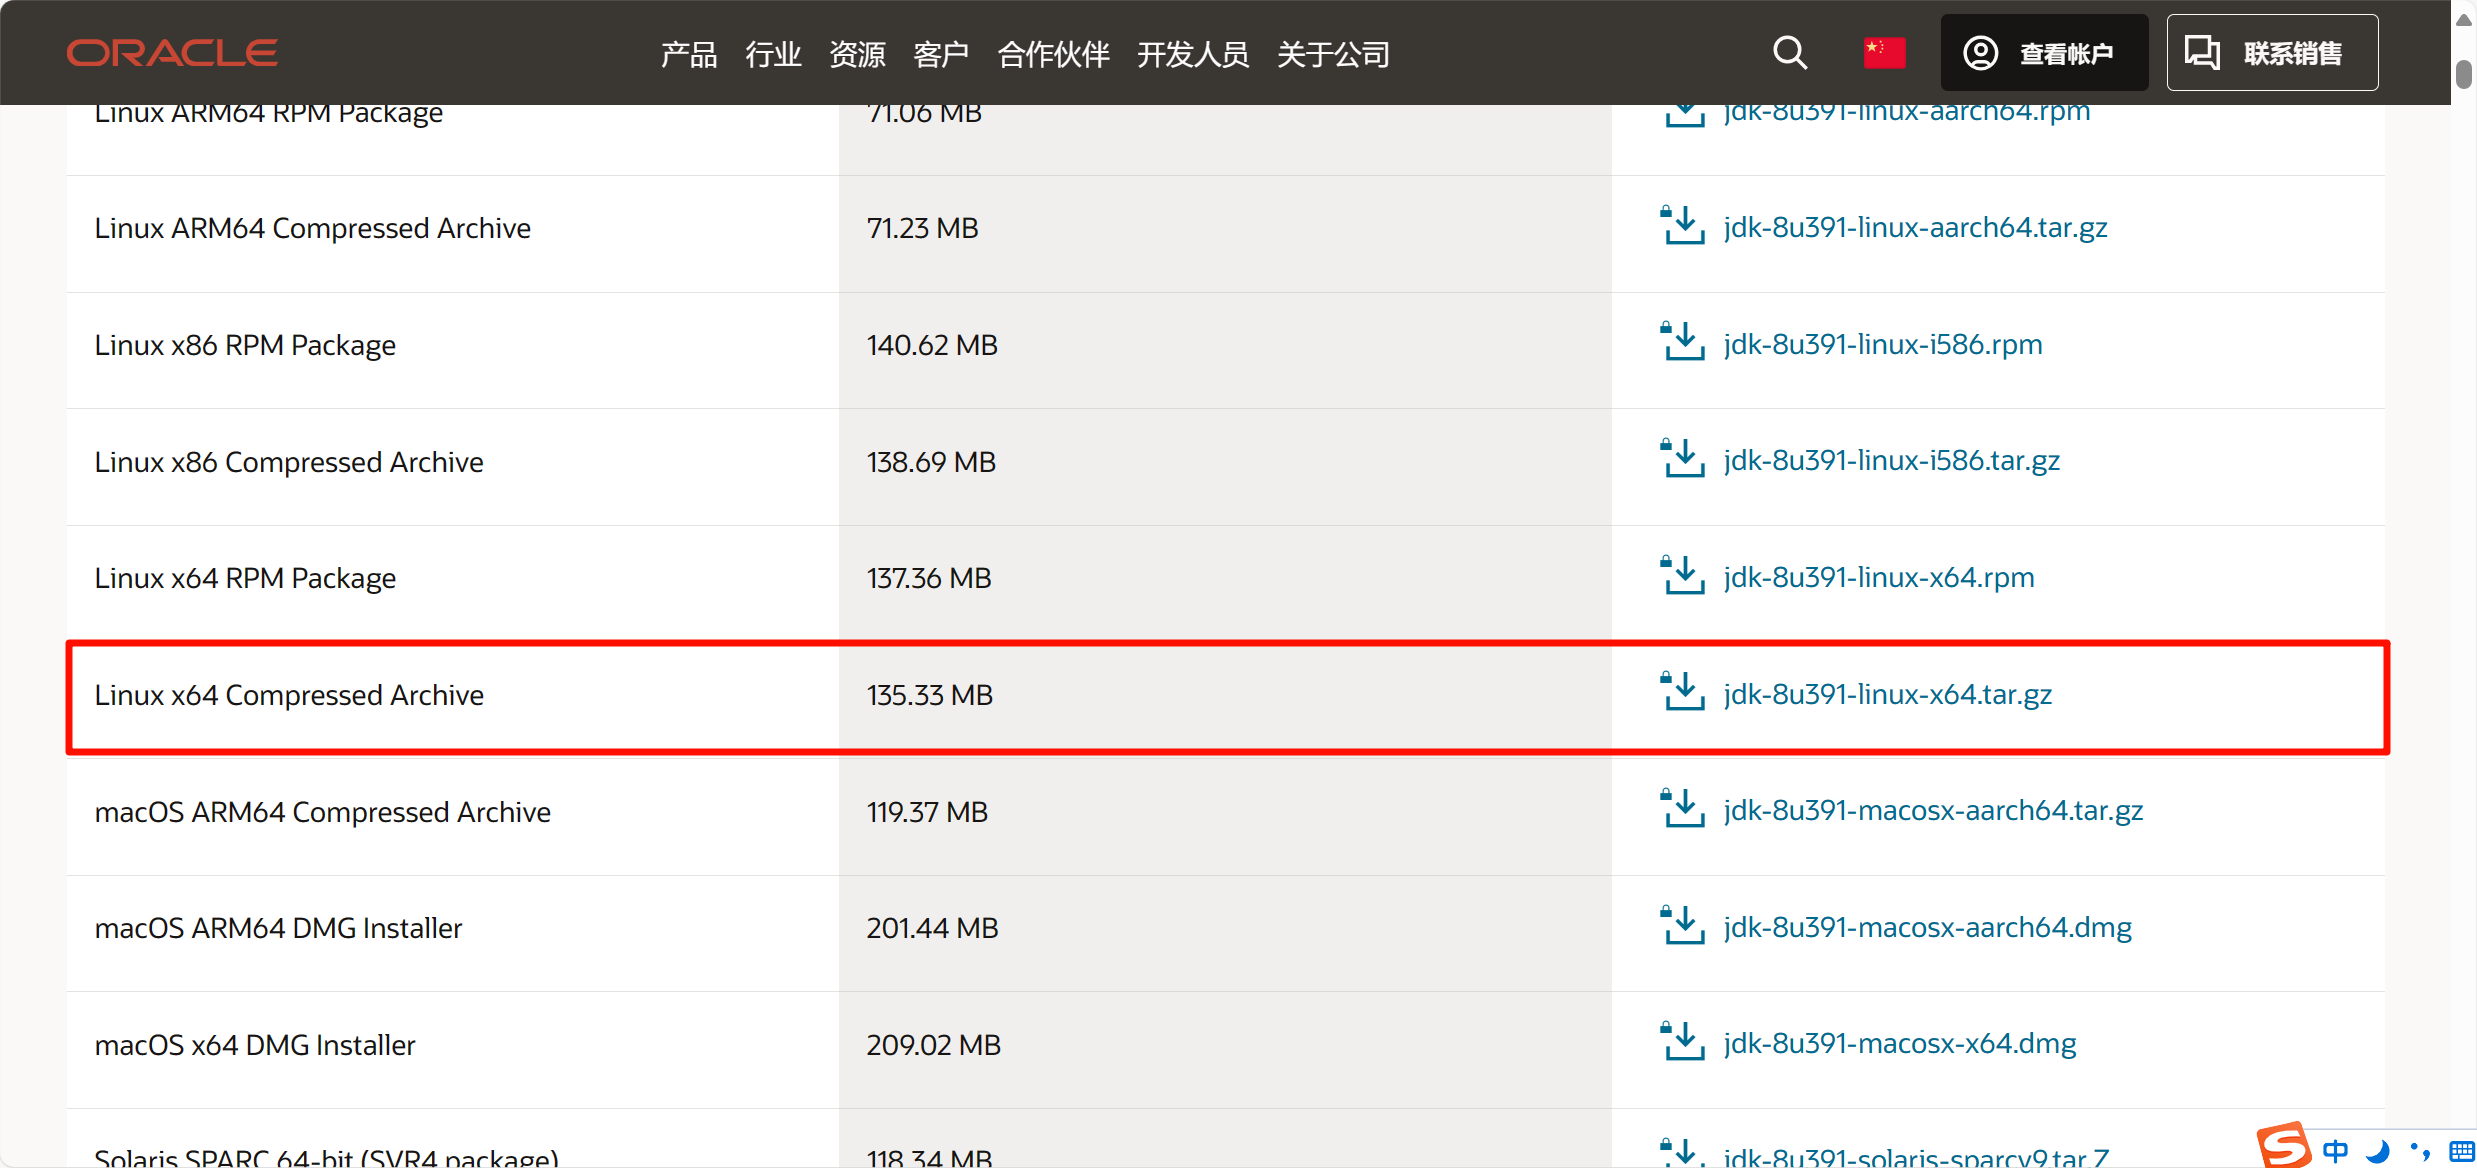Click the Sogou input method S icon

point(2284,1145)
